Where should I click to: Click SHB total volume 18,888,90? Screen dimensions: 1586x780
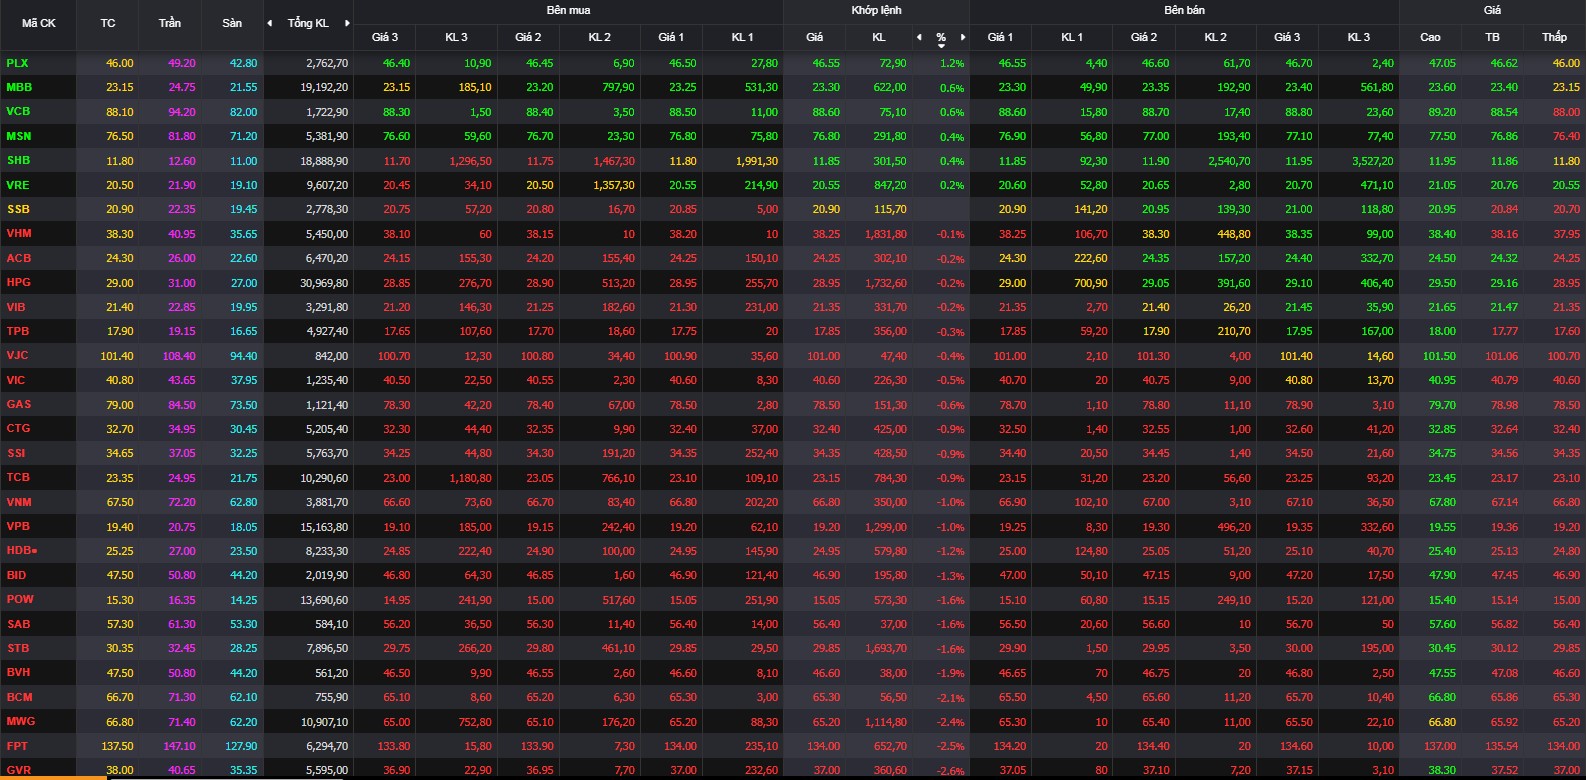point(324,161)
